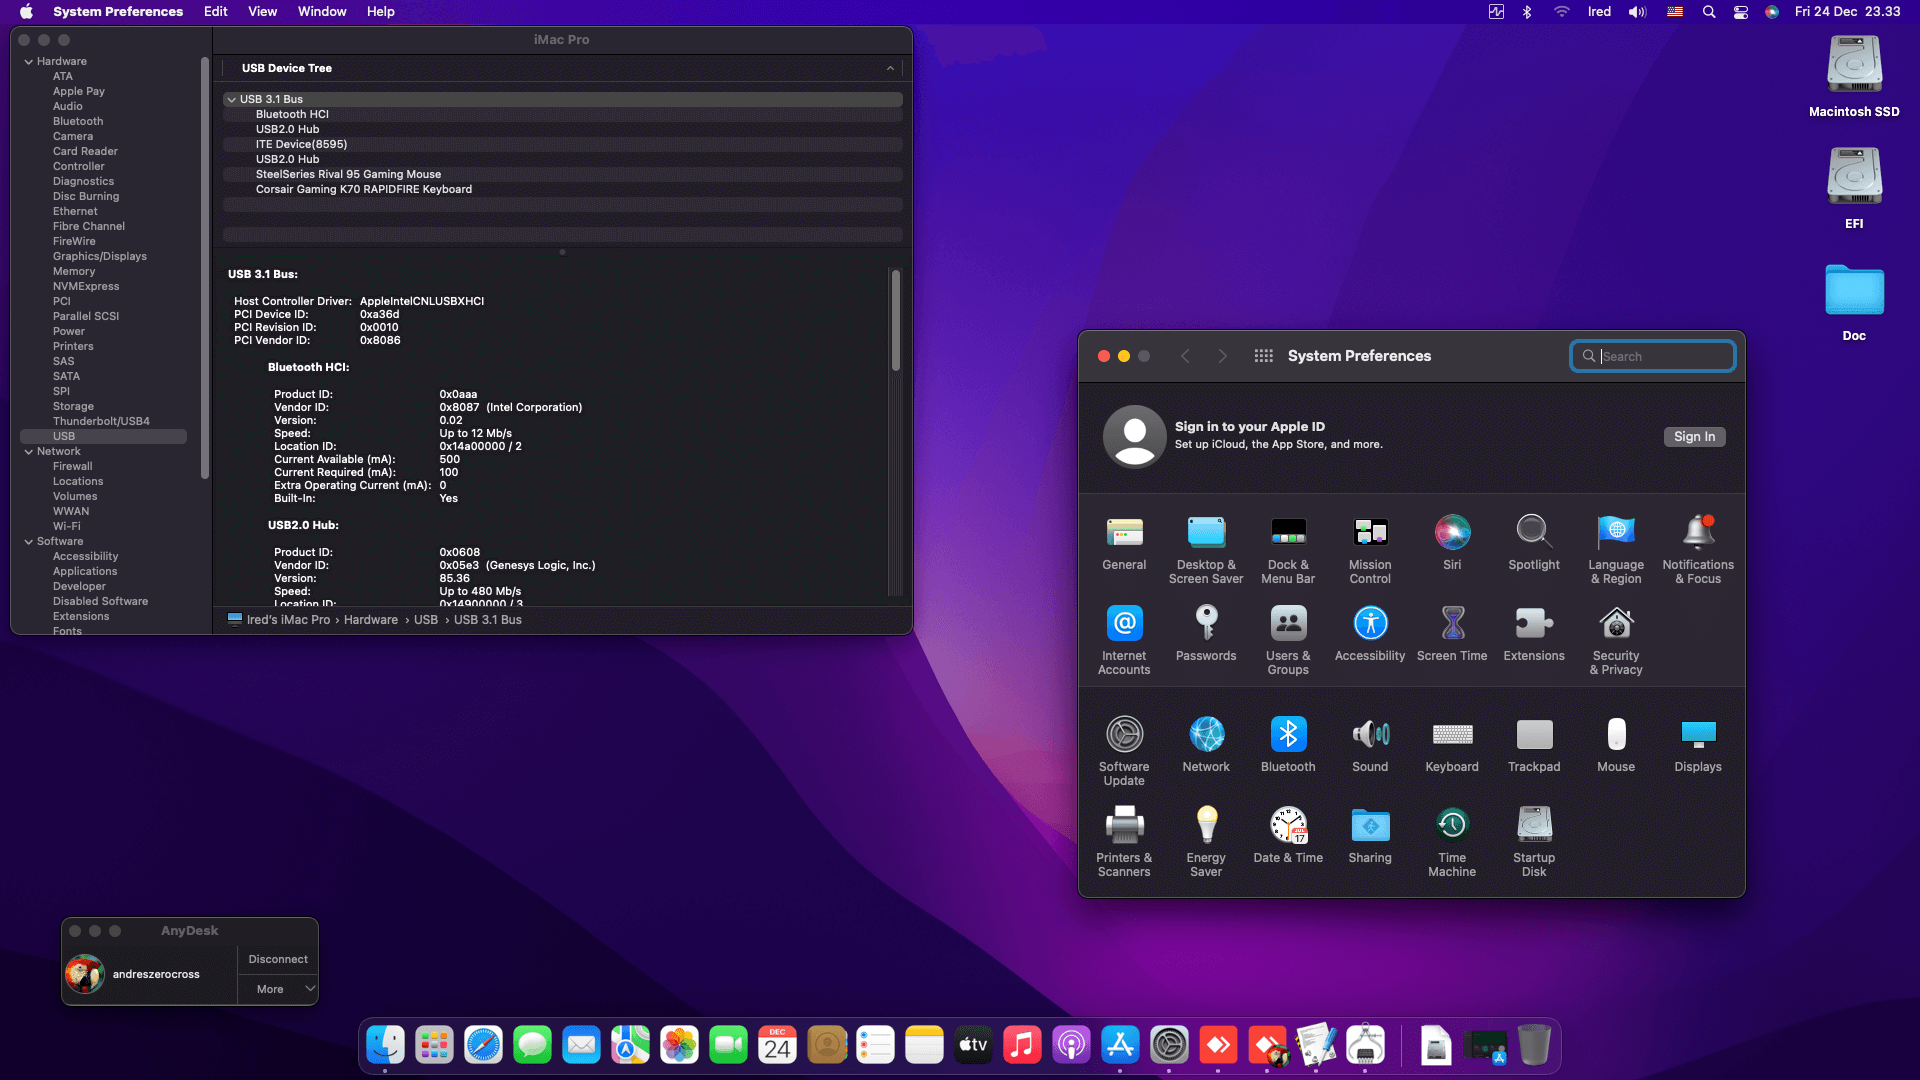Open the System Preferences app menu

[x=118, y=12]
